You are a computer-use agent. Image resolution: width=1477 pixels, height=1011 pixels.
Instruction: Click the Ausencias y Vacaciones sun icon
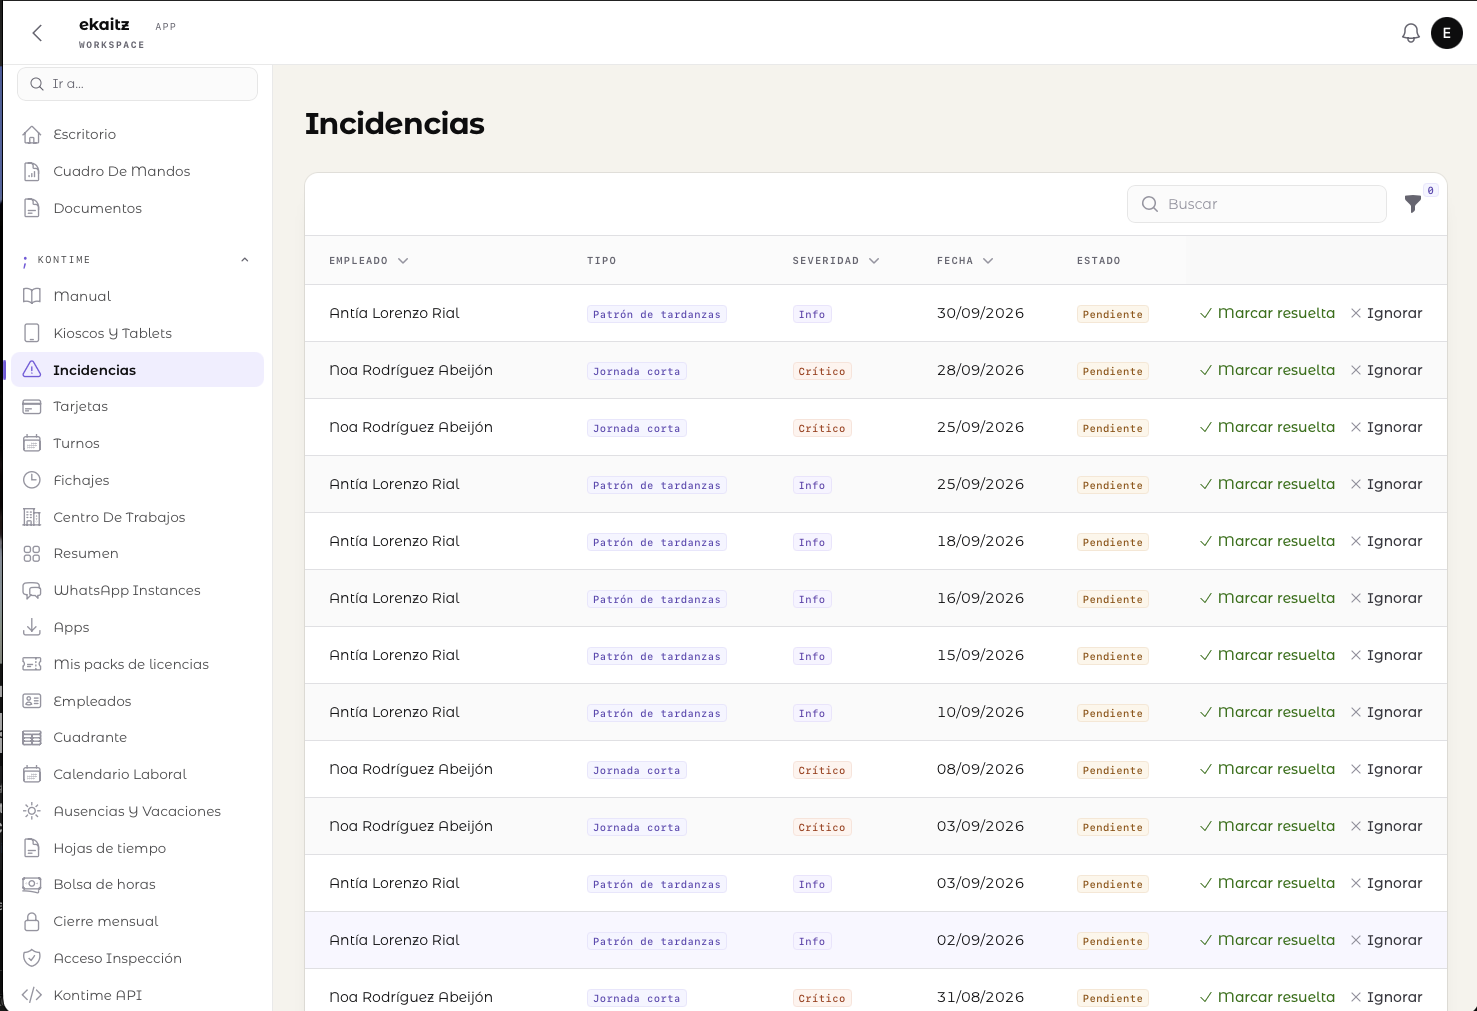(x=32, y=811)
